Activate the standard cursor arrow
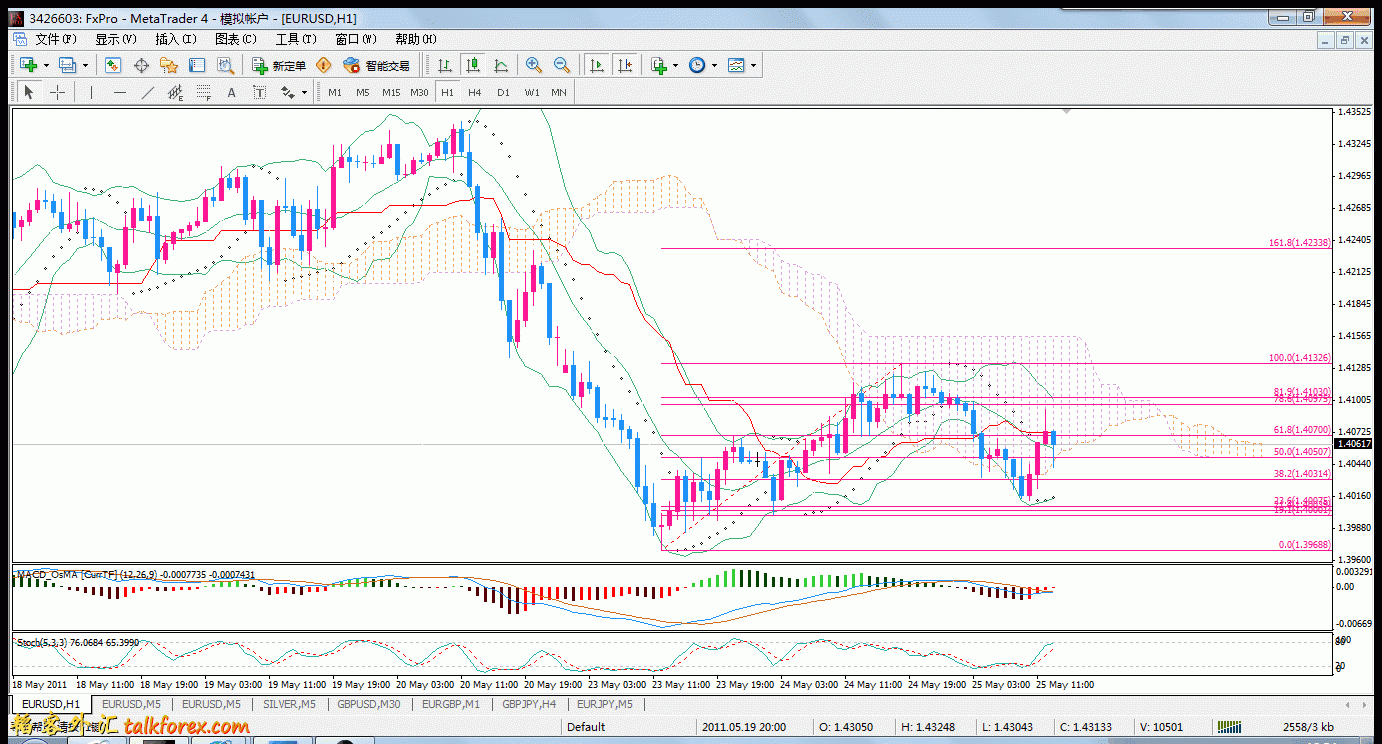Viewport: 1382px width, 744px height. [x=28, y=92]
